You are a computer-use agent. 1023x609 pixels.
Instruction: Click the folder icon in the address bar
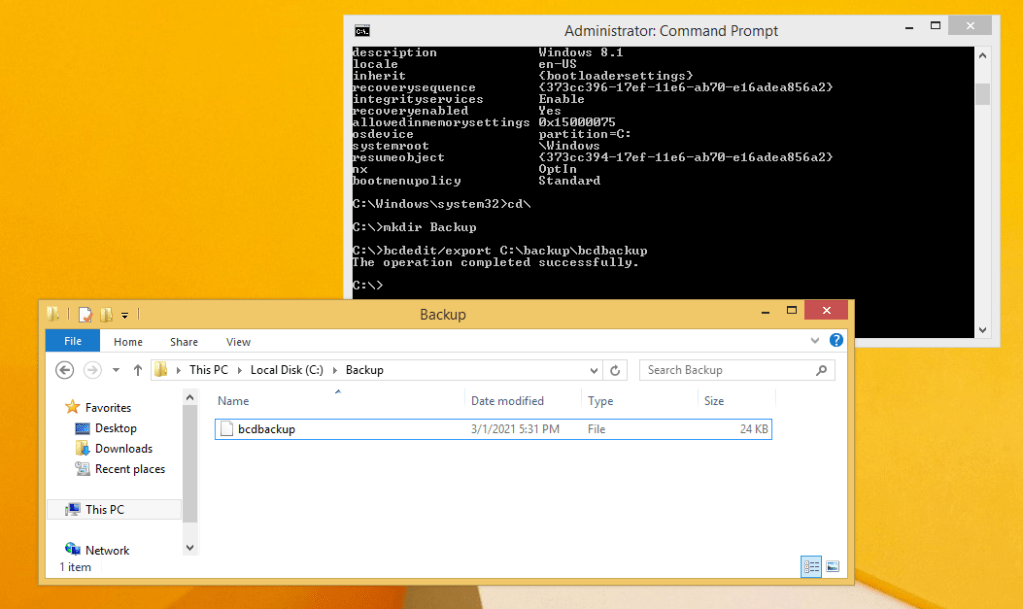160,370
